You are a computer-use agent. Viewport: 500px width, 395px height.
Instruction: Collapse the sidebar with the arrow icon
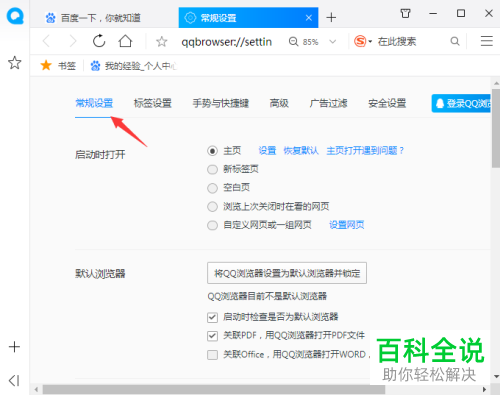coord(14,380)
